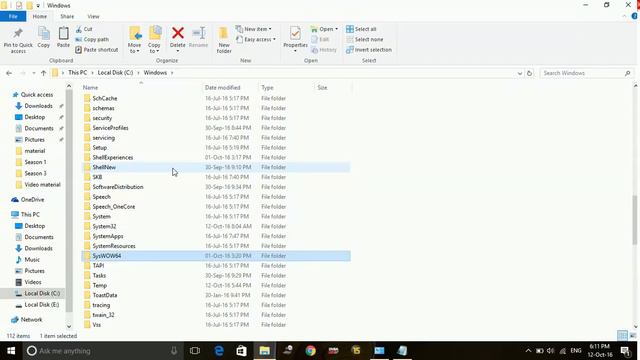Select the SoftwareDistribution folder
Image resolution: width=640 pixels, height=360 pixels.
click(216, 187)
